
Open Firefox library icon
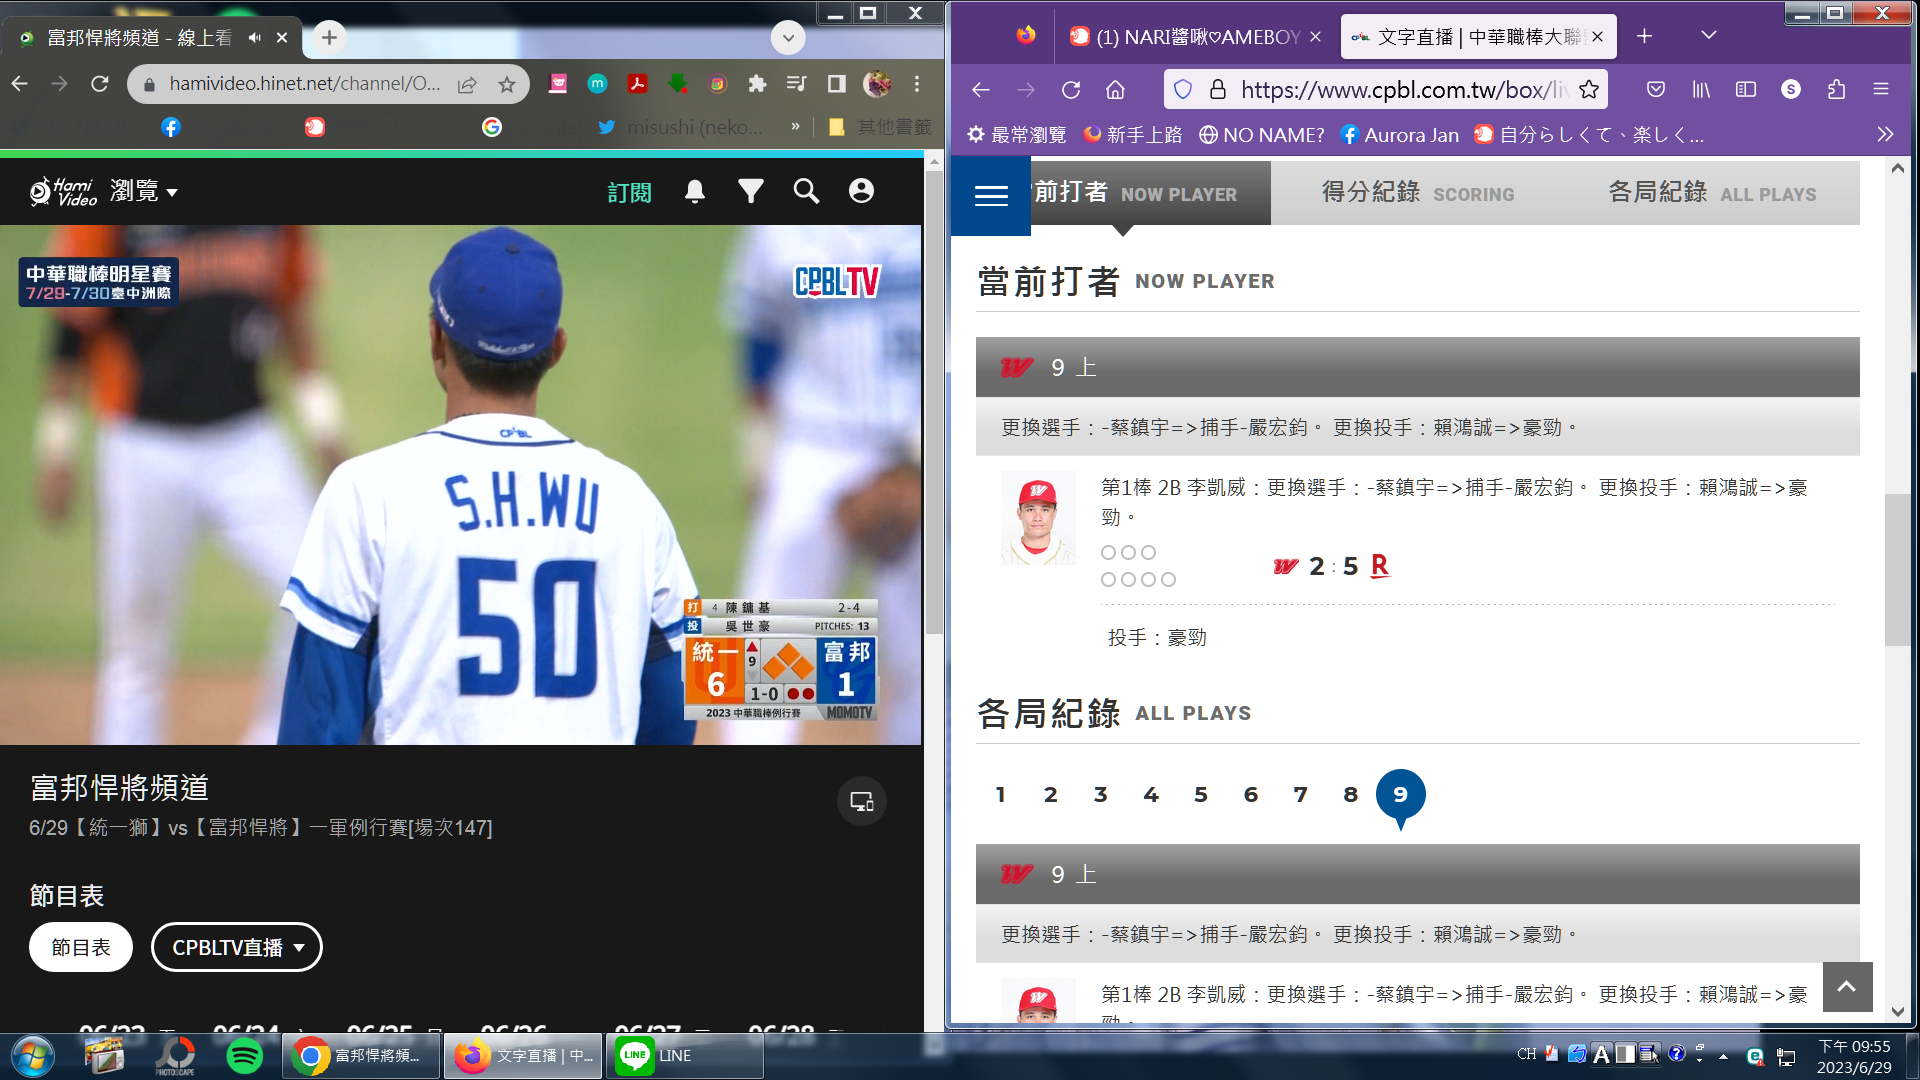coord(1701,90)
